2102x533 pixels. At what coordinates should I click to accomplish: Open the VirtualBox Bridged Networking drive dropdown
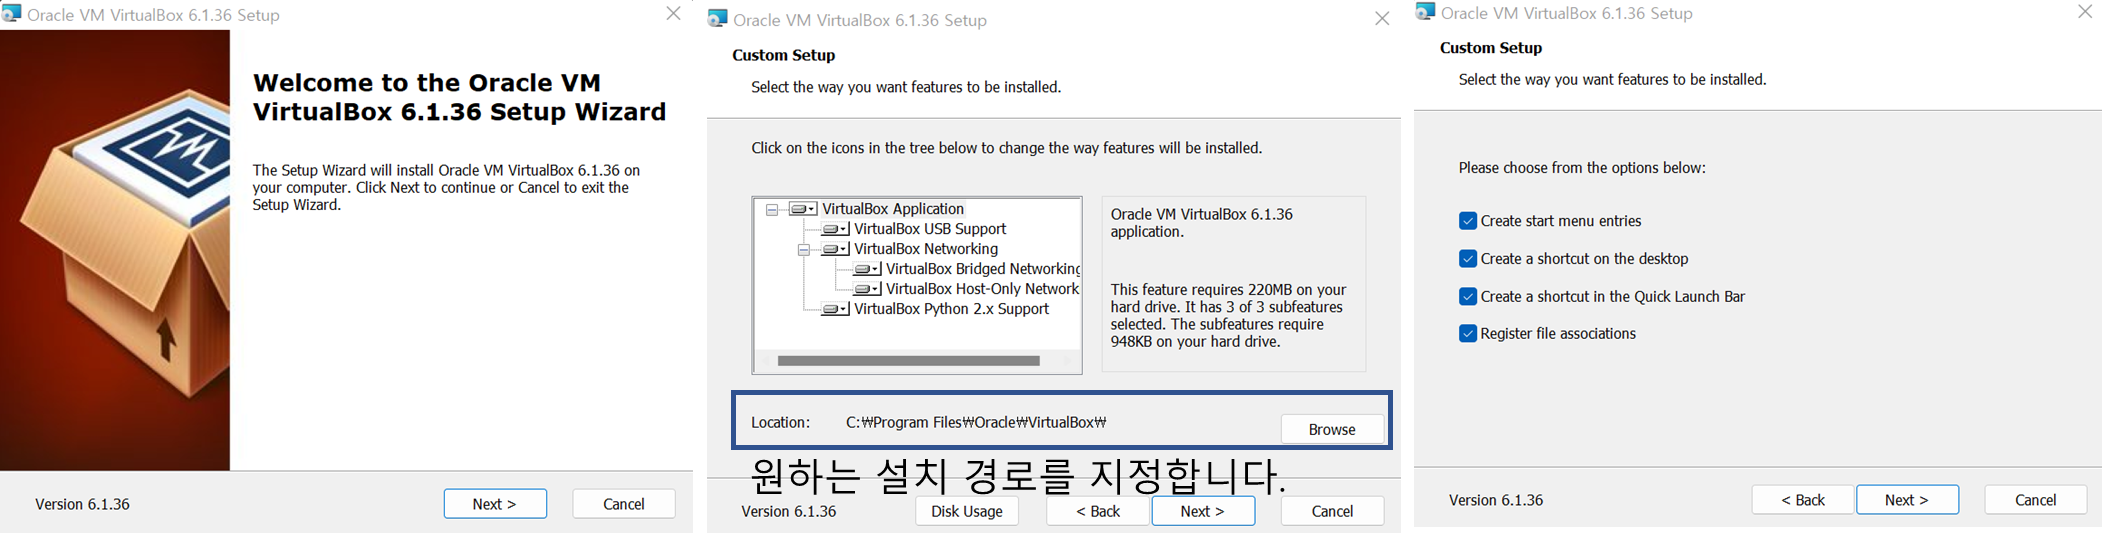[867, 269]
